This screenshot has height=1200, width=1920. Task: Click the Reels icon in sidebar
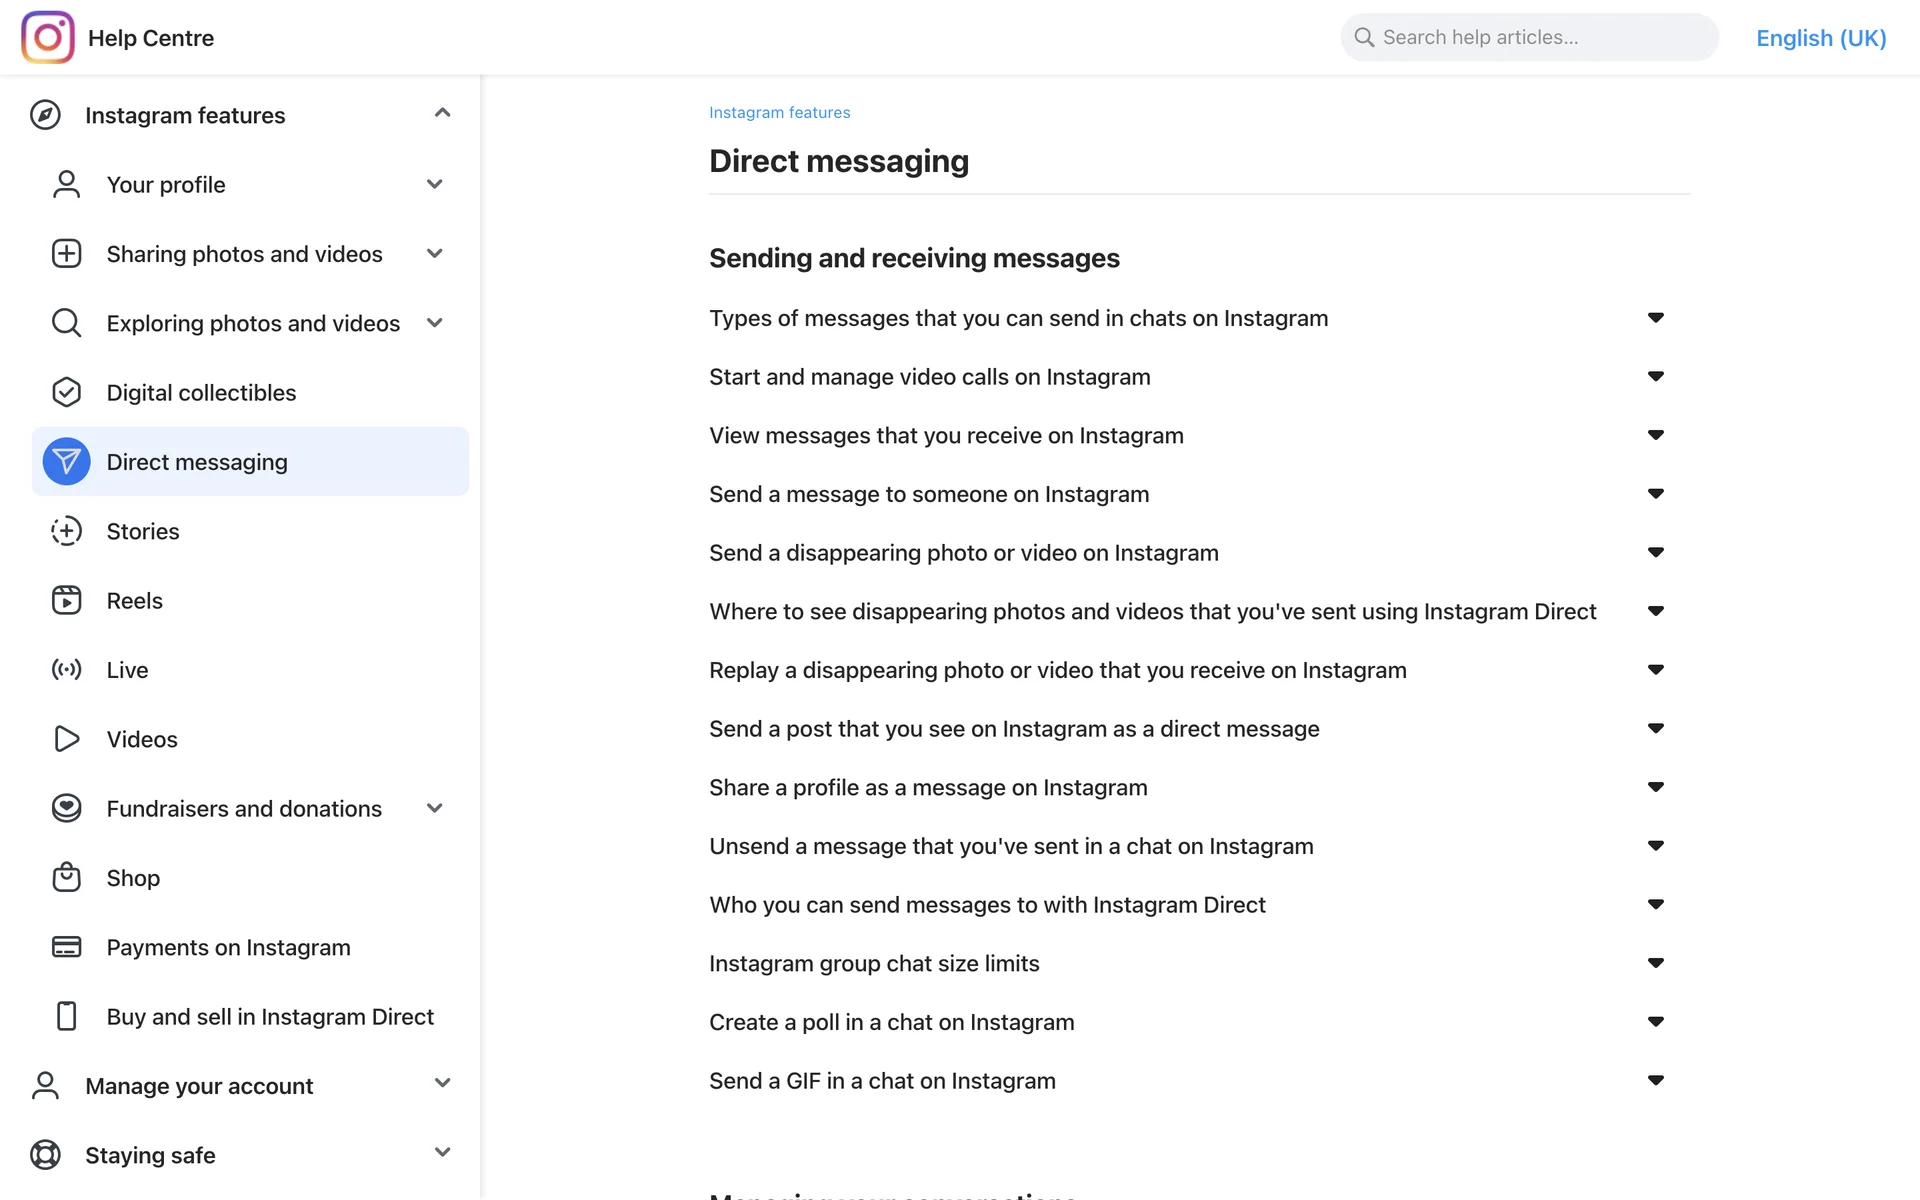(x=66, y=600)
